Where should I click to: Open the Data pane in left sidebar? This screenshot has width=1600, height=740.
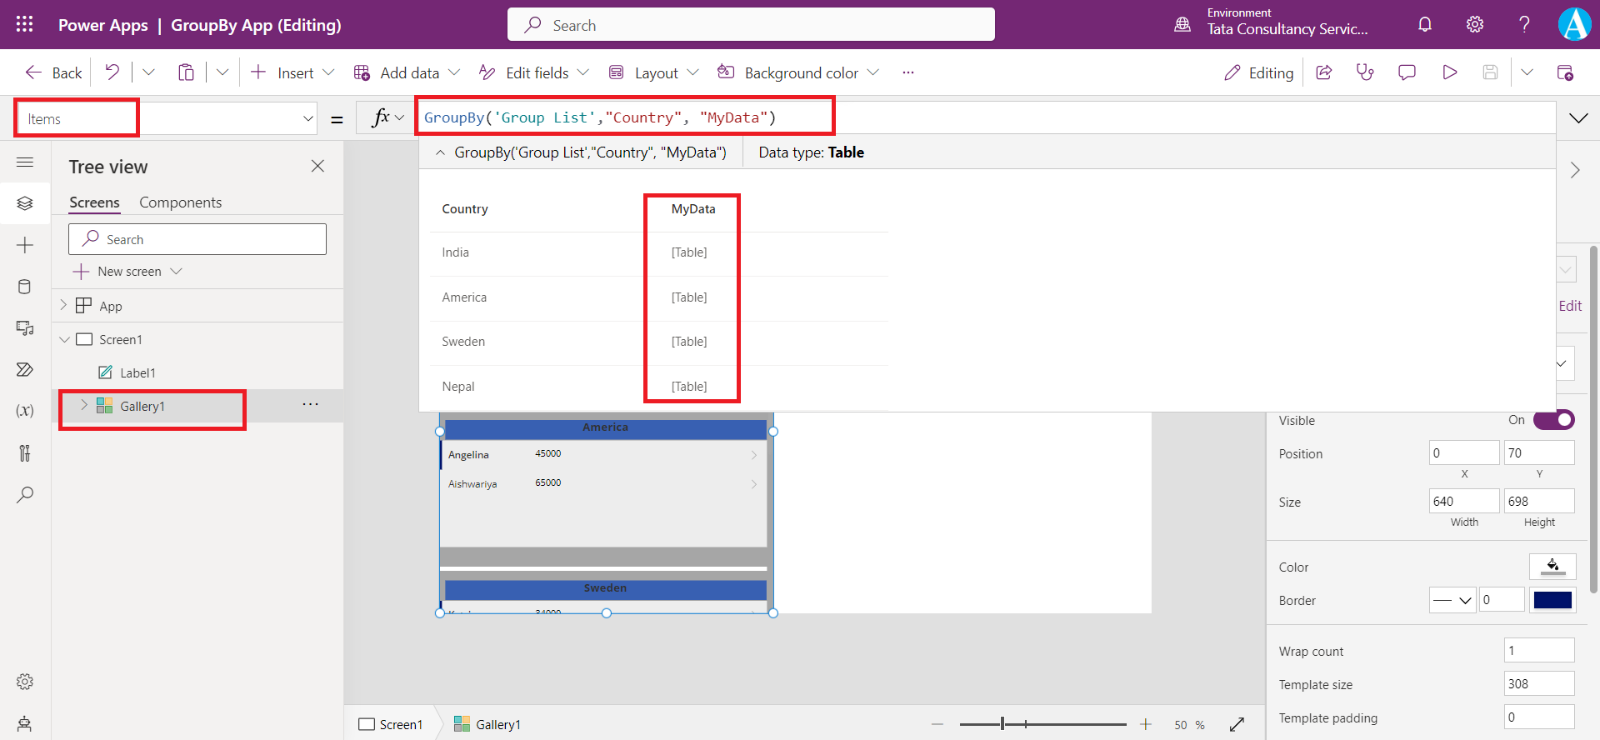tap(25, 287)
